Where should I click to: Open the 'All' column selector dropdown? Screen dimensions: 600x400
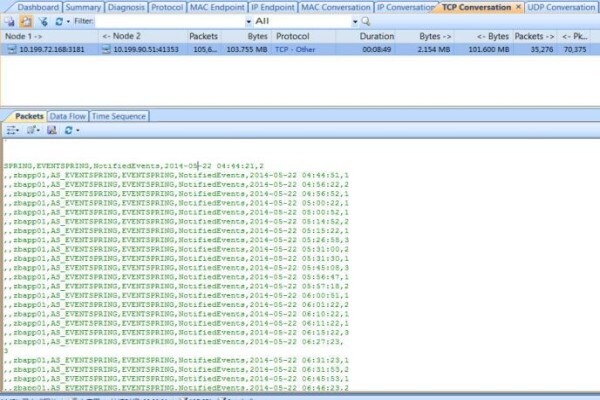click(x=355, y=21)
